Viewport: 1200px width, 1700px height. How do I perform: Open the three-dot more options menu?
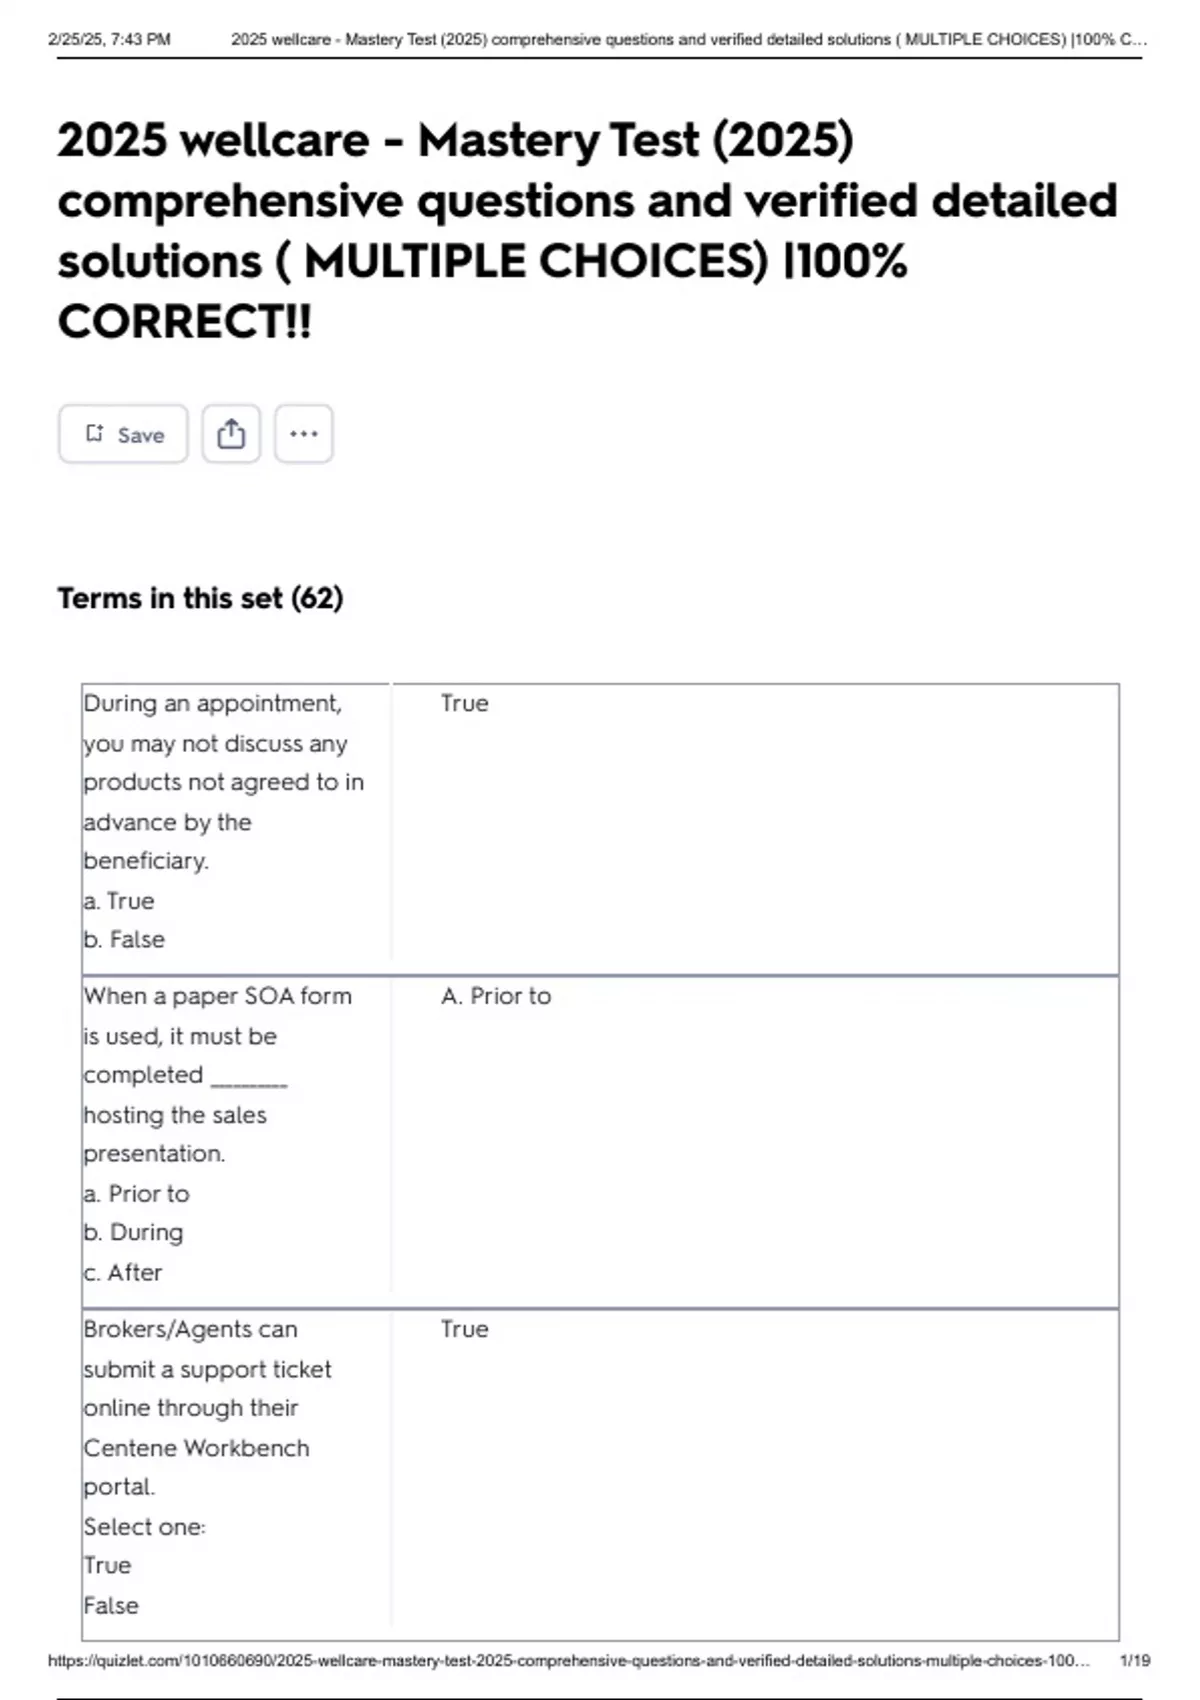tap(303, 434)
